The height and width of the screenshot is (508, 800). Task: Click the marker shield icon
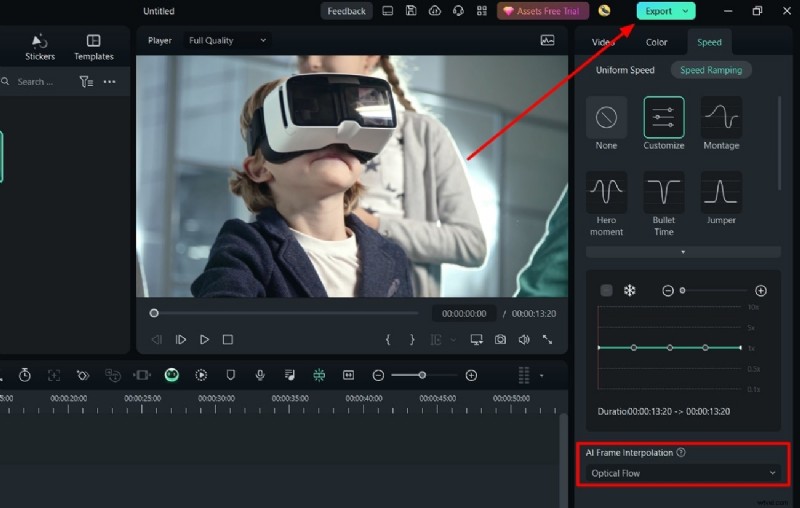[x=231, y=375]
